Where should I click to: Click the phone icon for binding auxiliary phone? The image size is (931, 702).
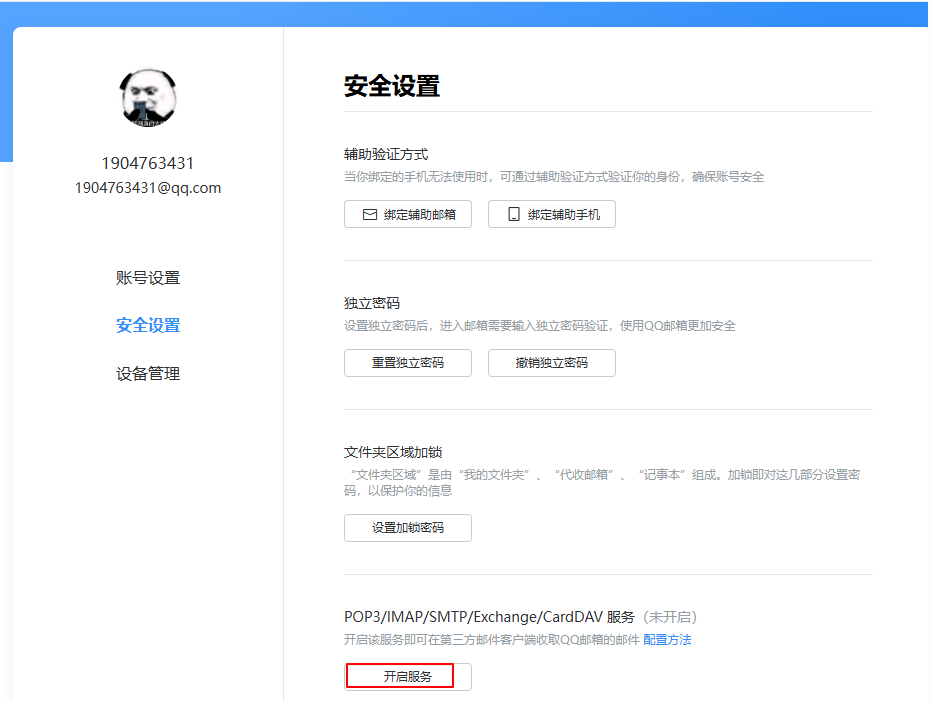pyautogui.click(x=514, y=214)
